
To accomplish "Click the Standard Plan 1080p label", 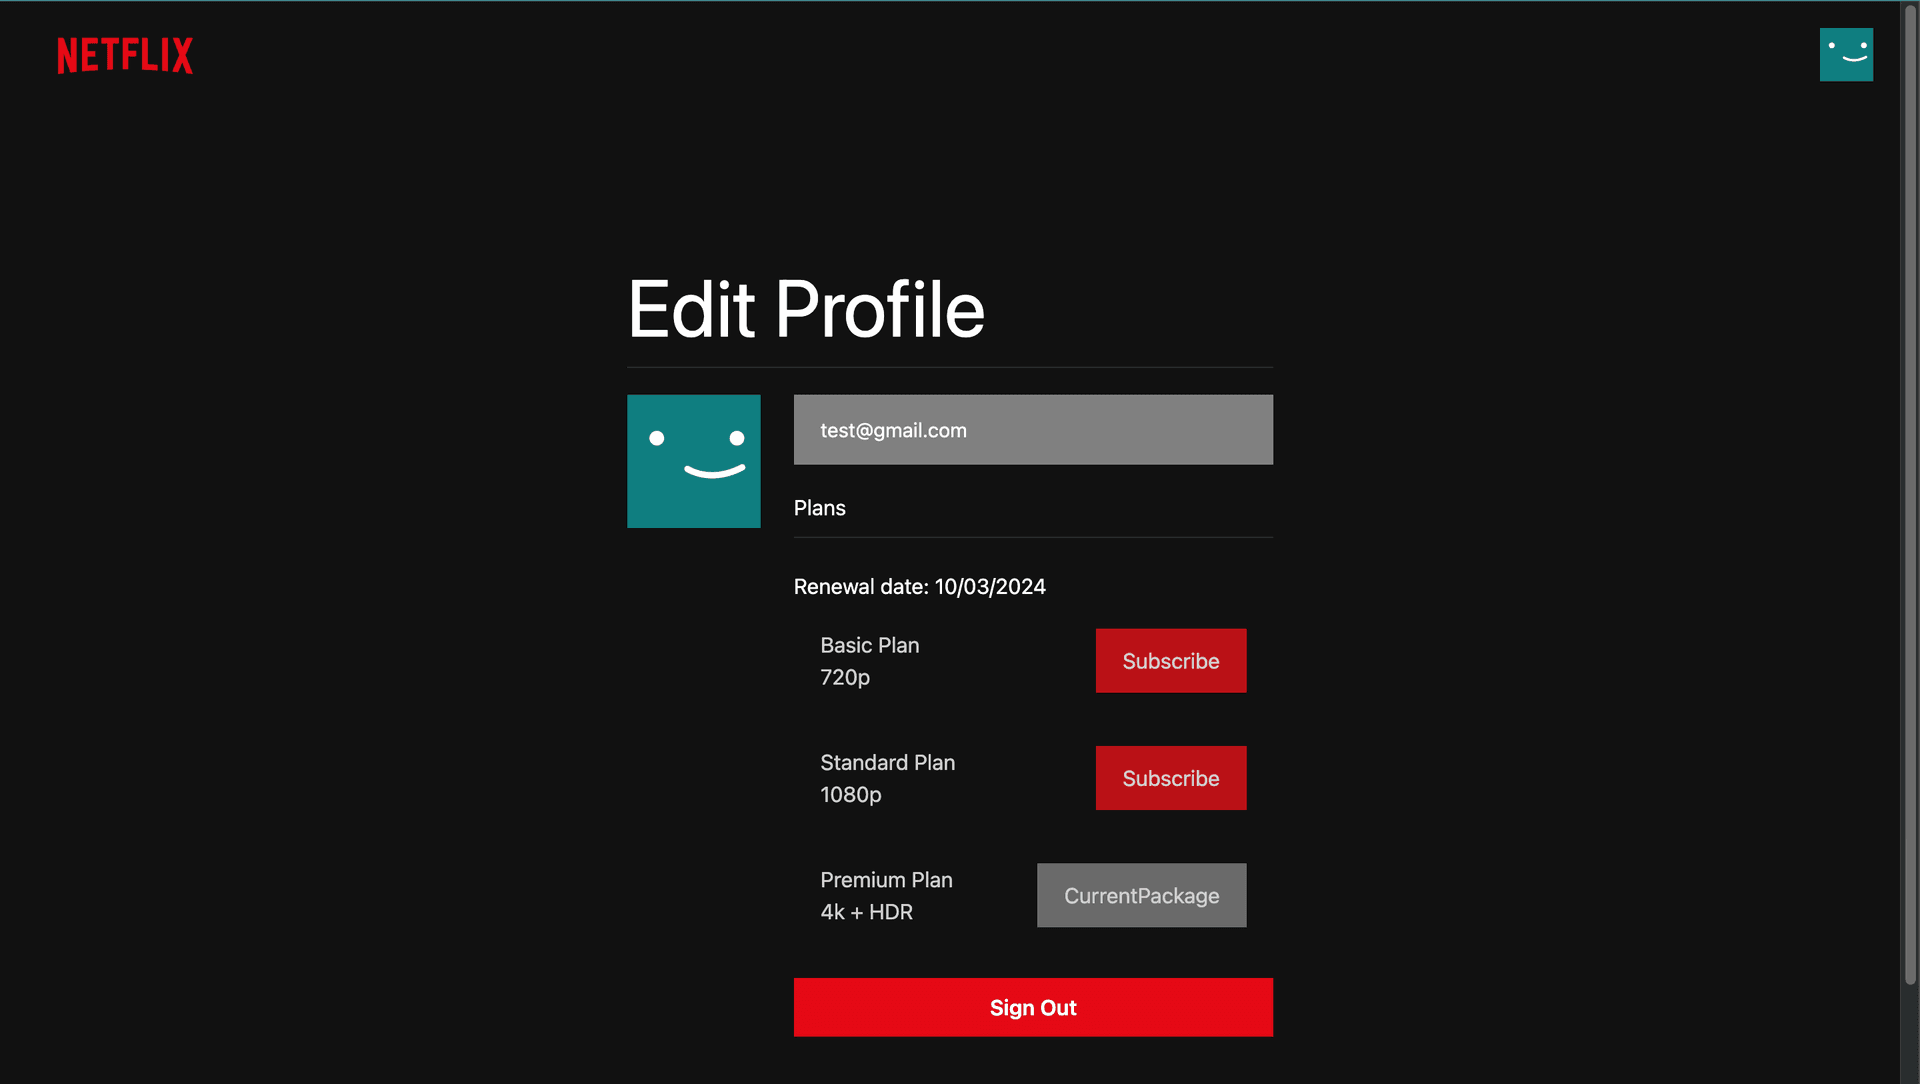I will (x=887, y=777).
